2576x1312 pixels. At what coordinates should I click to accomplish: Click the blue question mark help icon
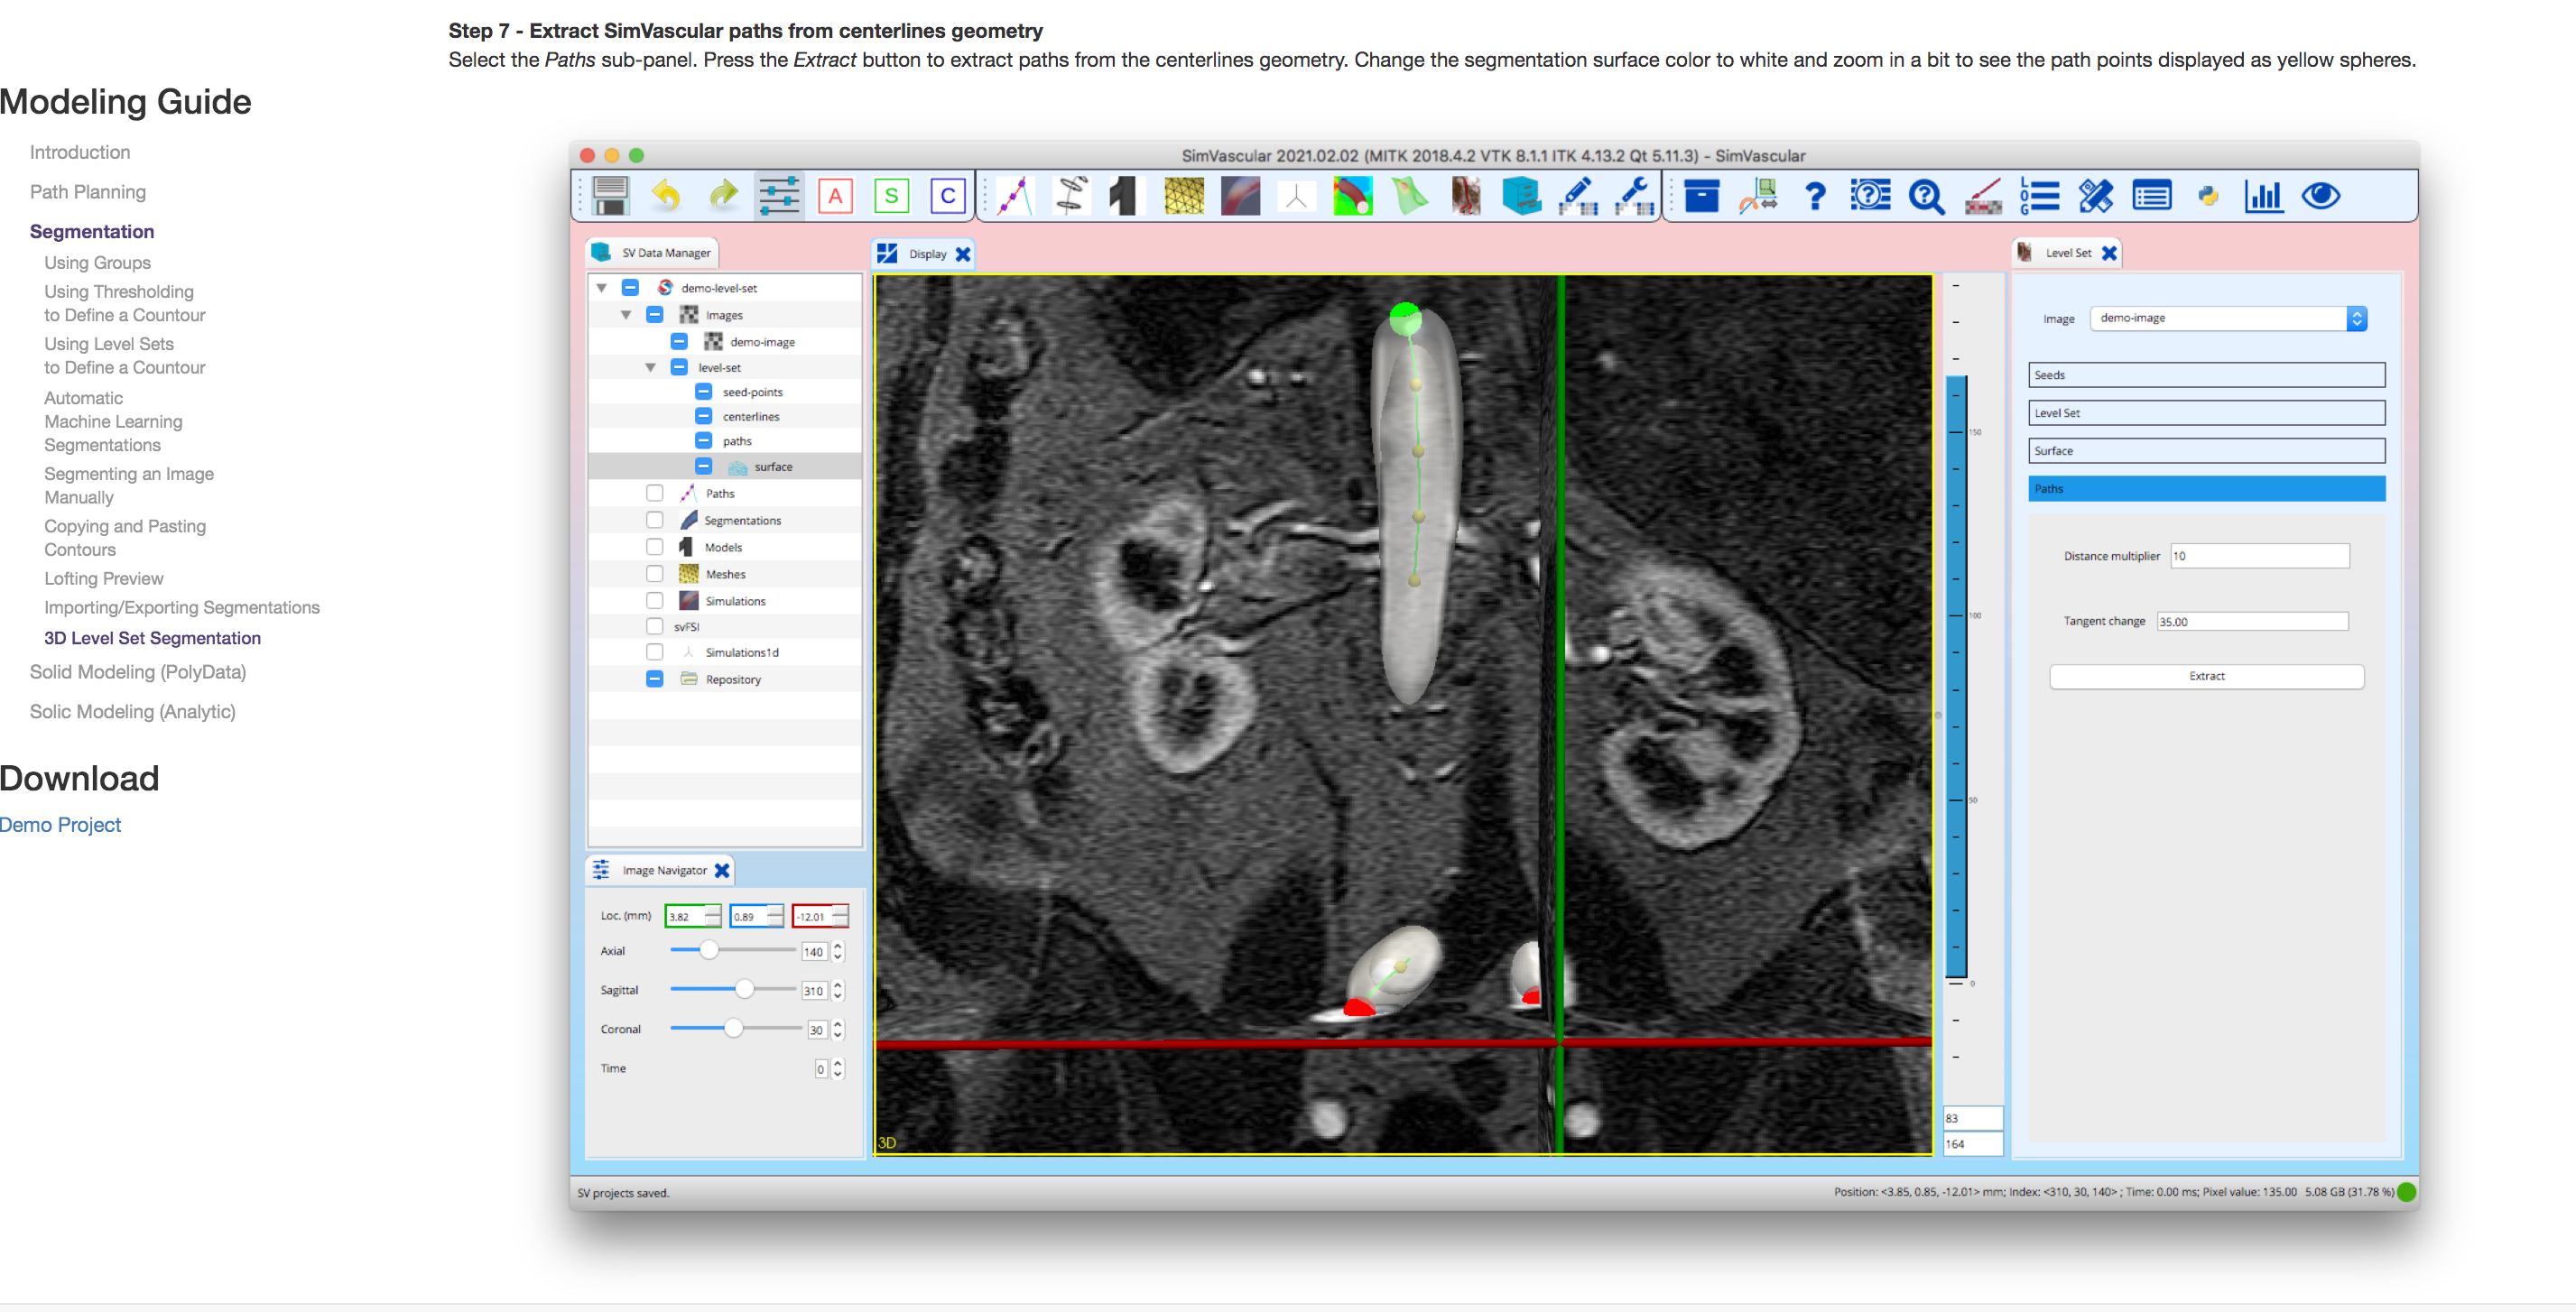coord(1815,196)
